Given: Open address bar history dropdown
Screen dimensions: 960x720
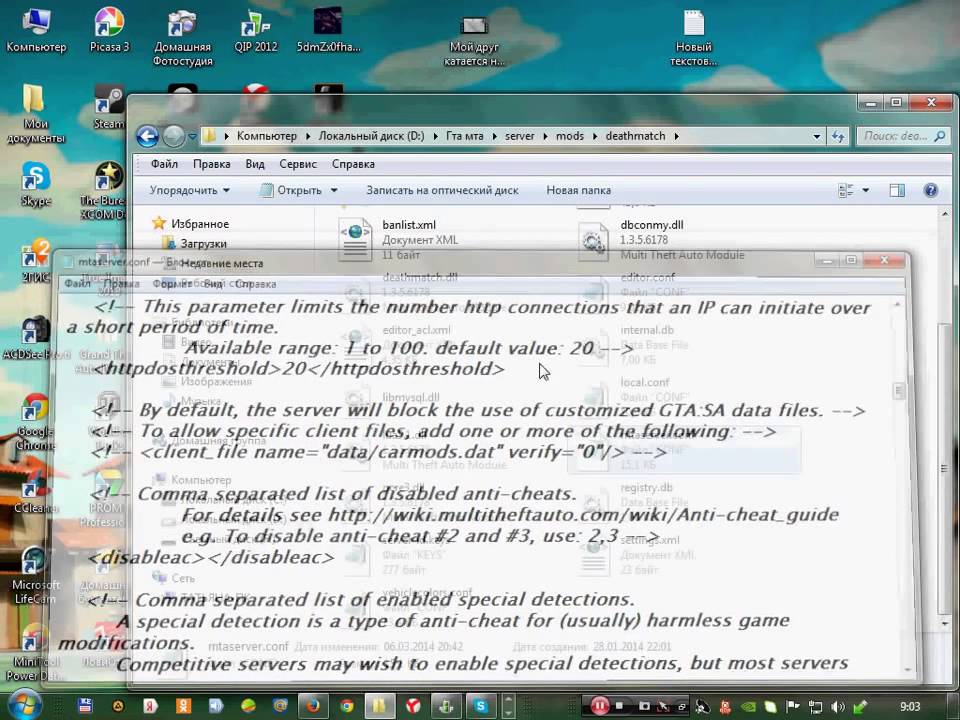Looking at the screenshot, I should point(817,137).
